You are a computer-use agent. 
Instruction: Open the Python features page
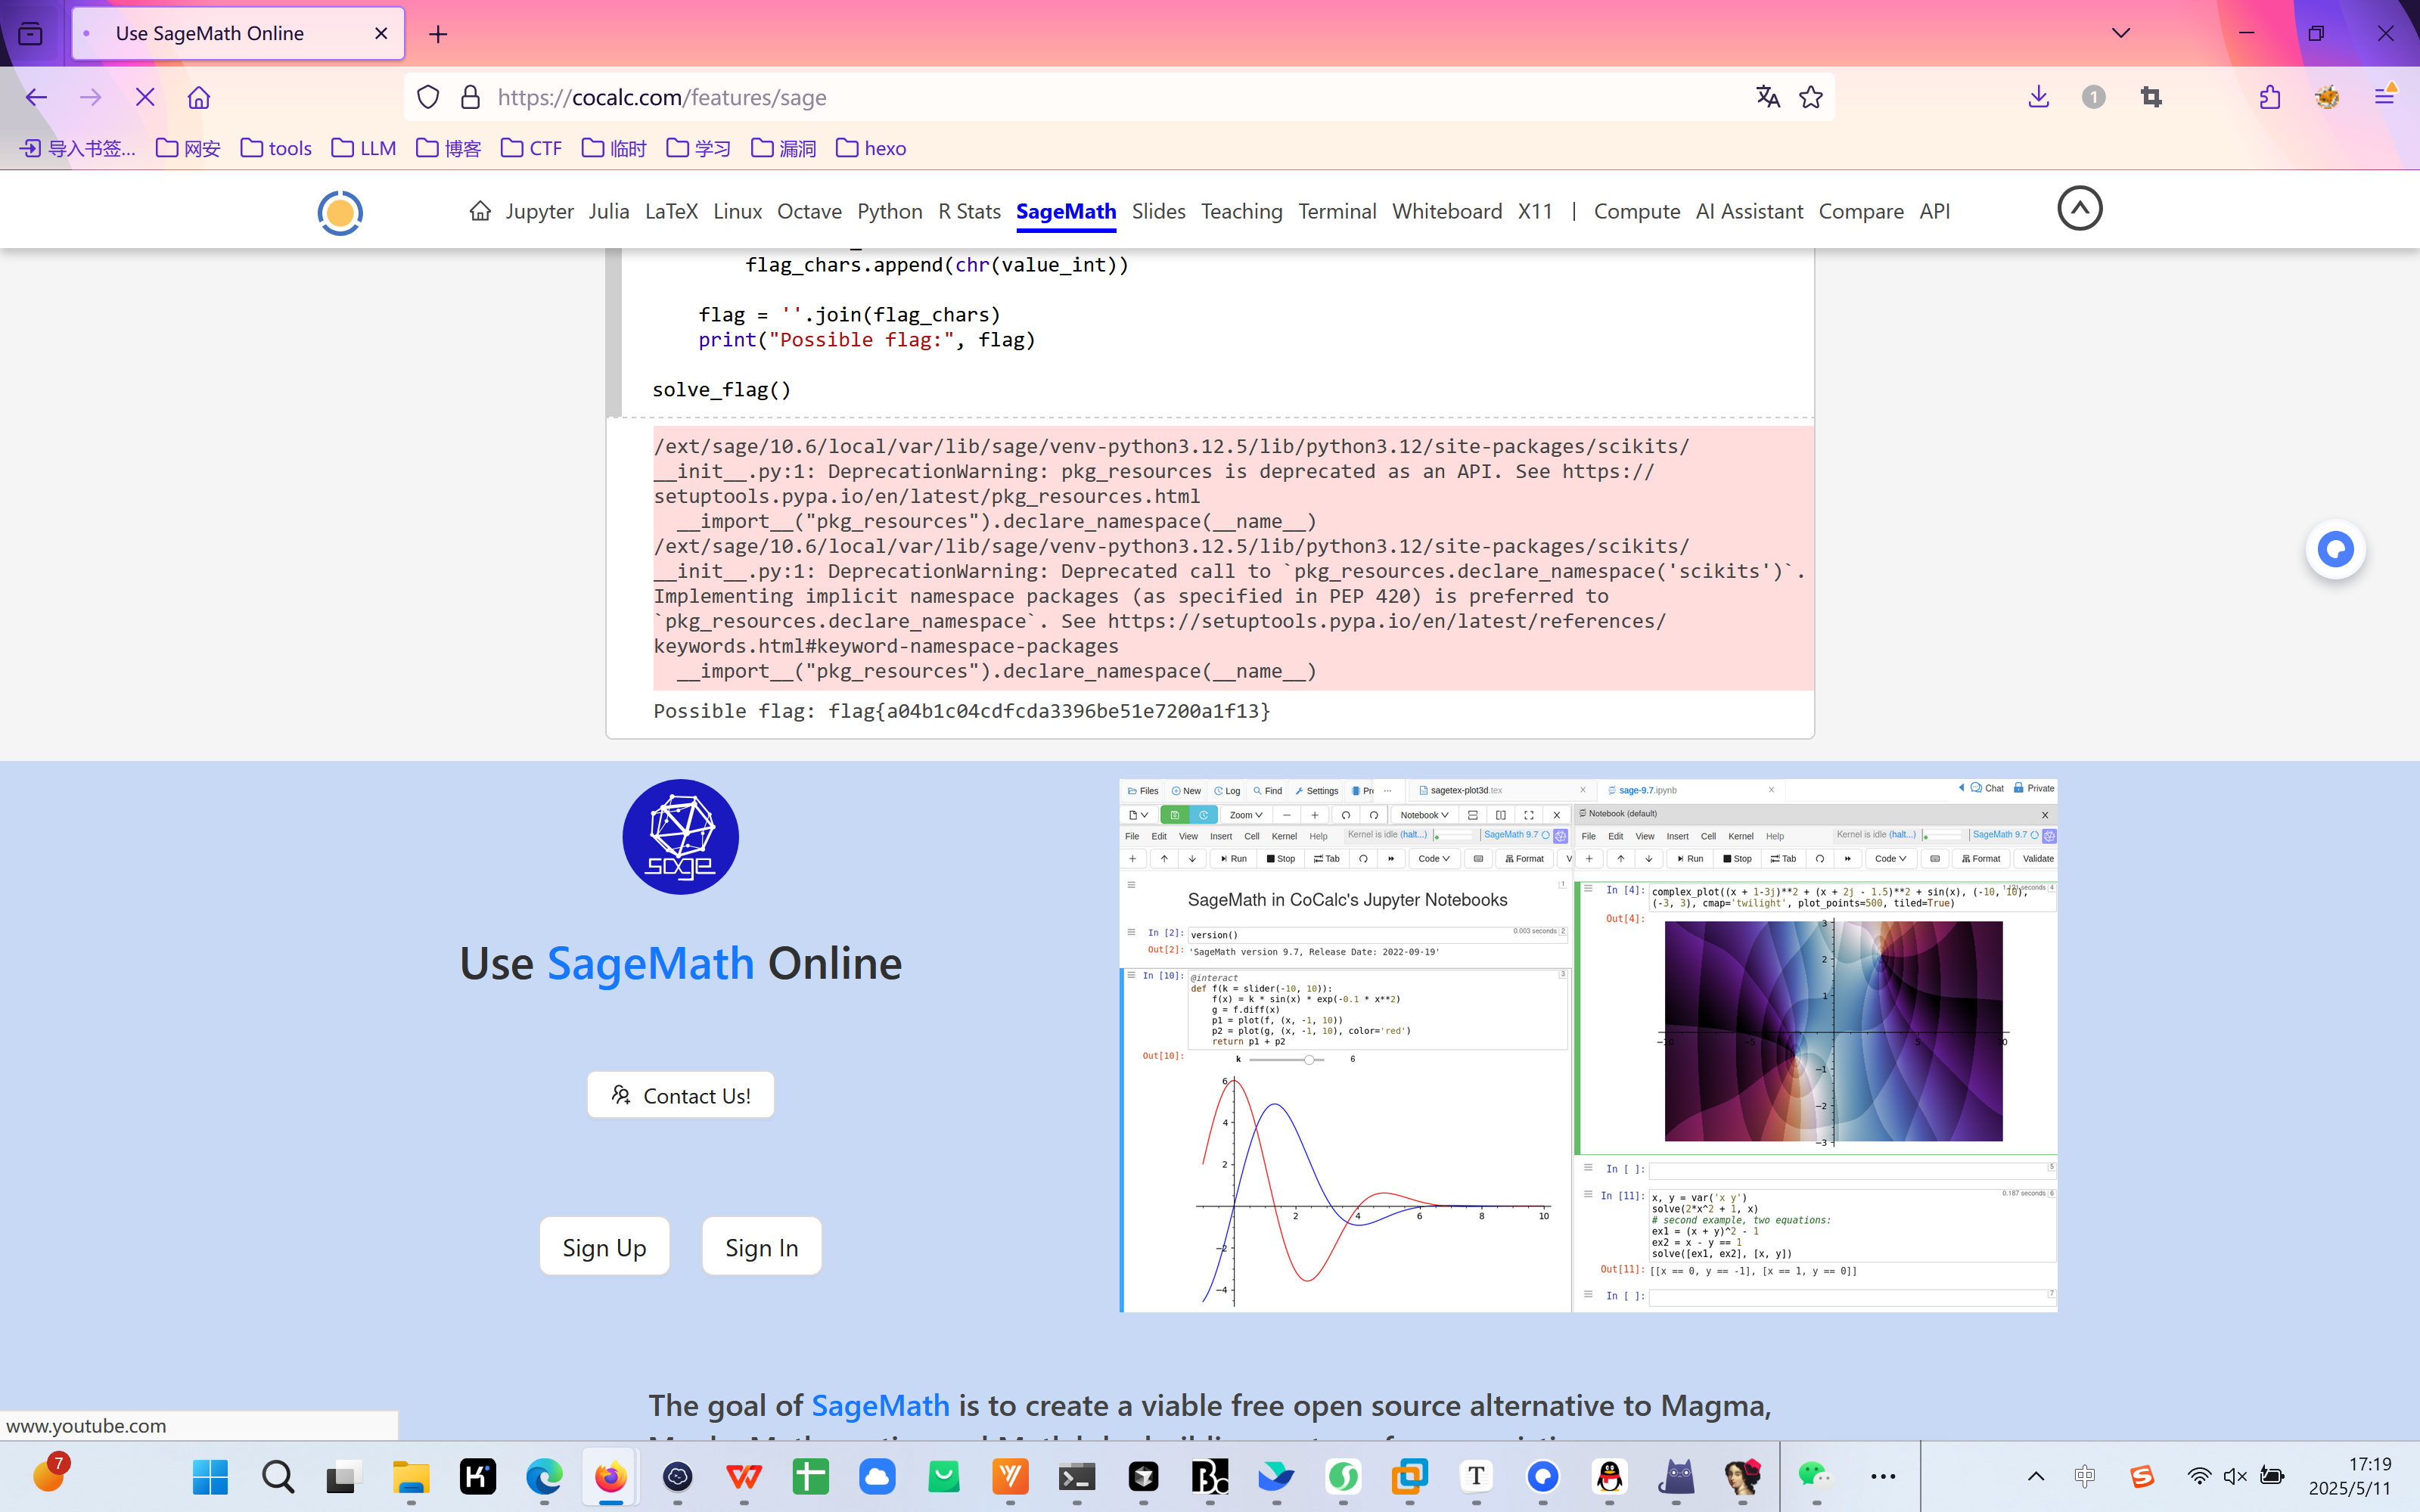(x=889, y=211)
